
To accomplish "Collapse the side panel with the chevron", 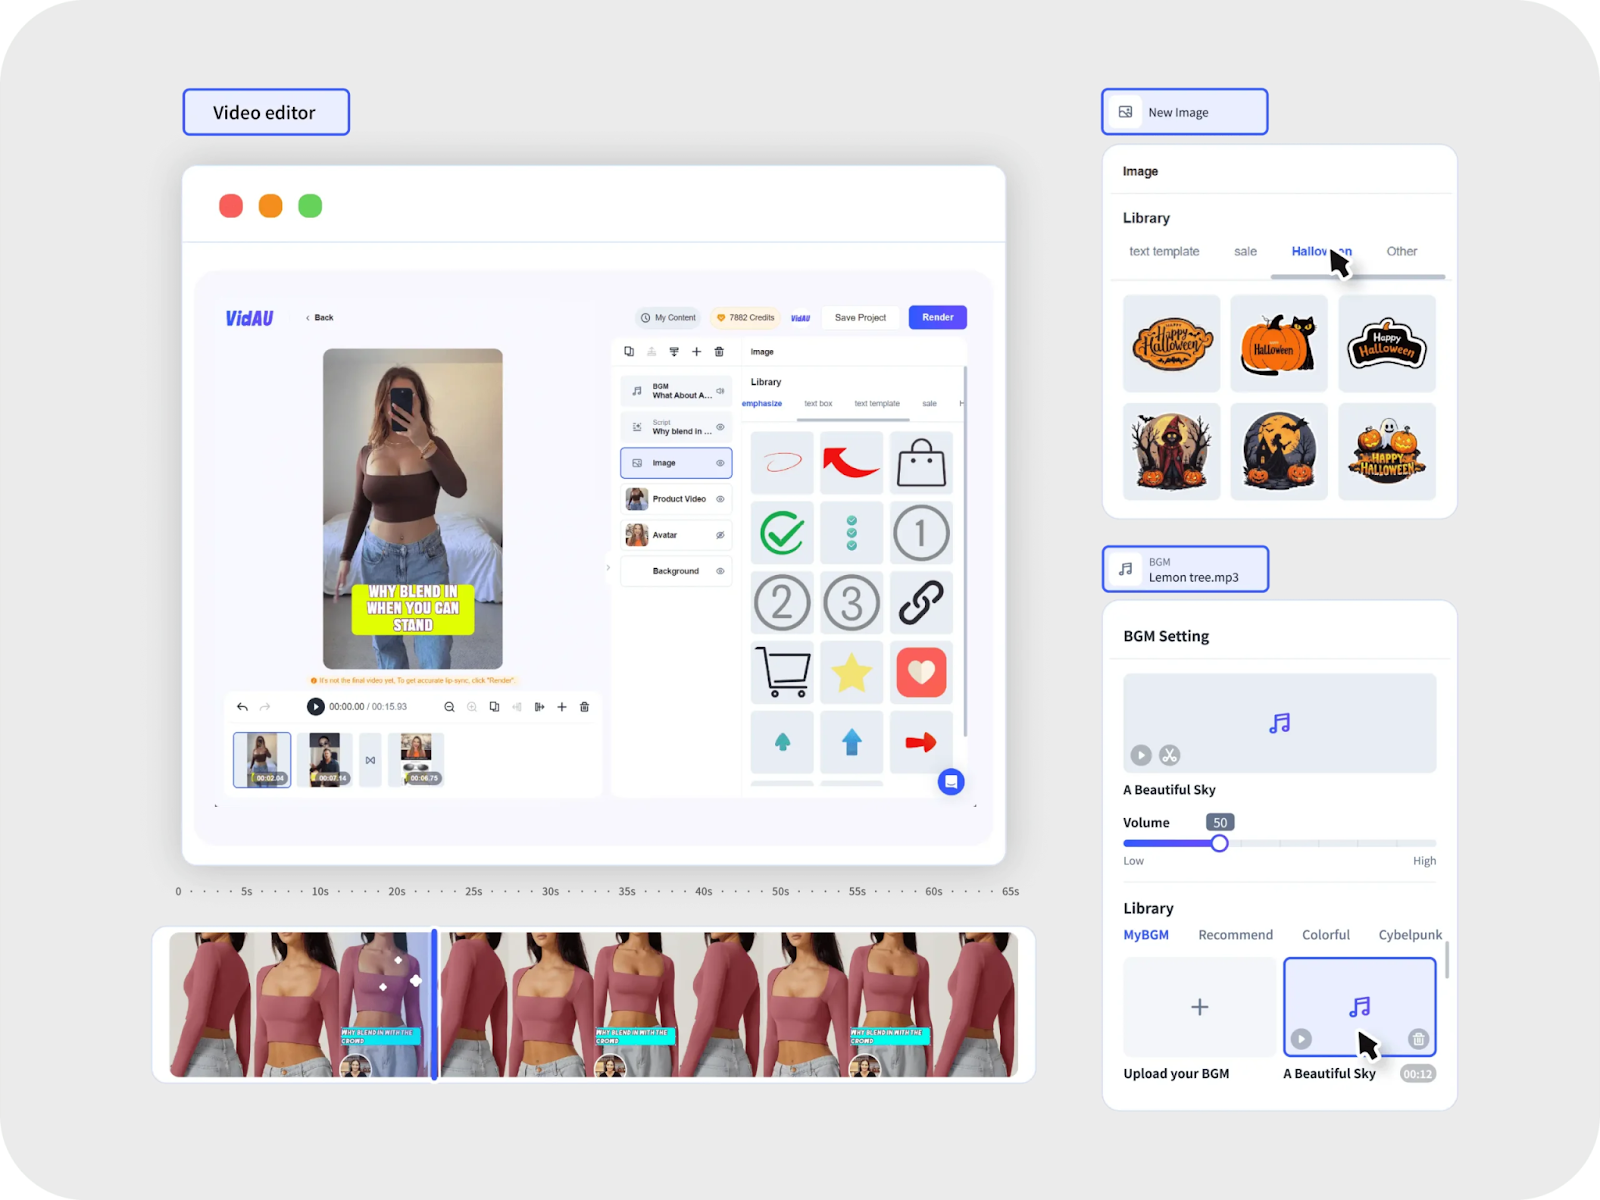I will [x=608, y=568].
